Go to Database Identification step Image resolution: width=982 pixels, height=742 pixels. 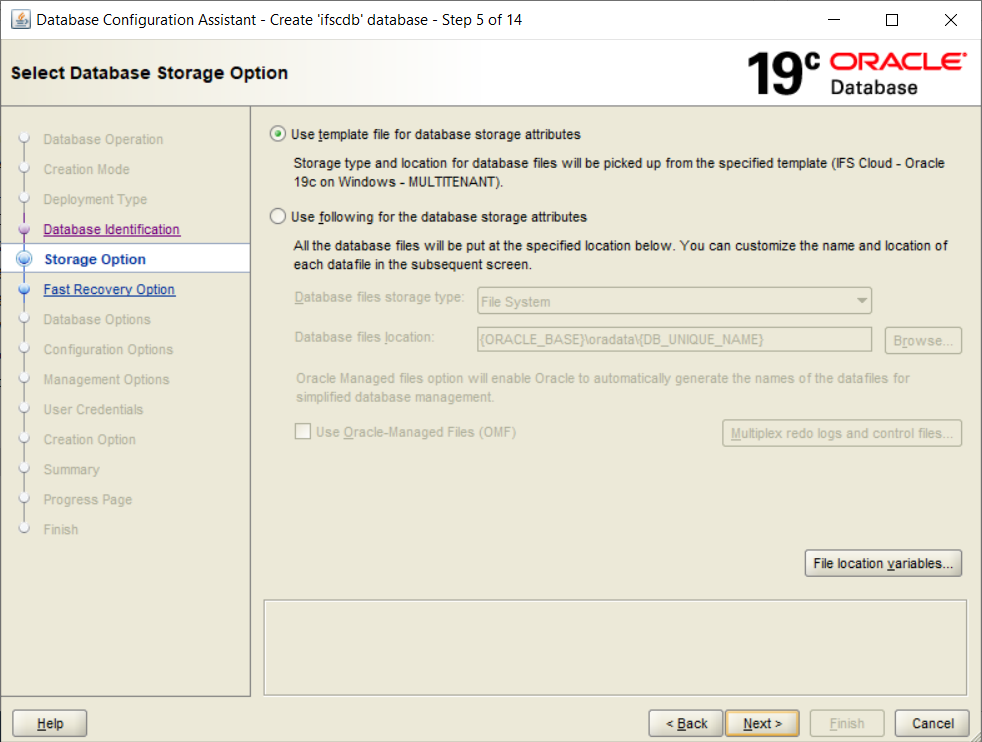click(x=111, y=229)
